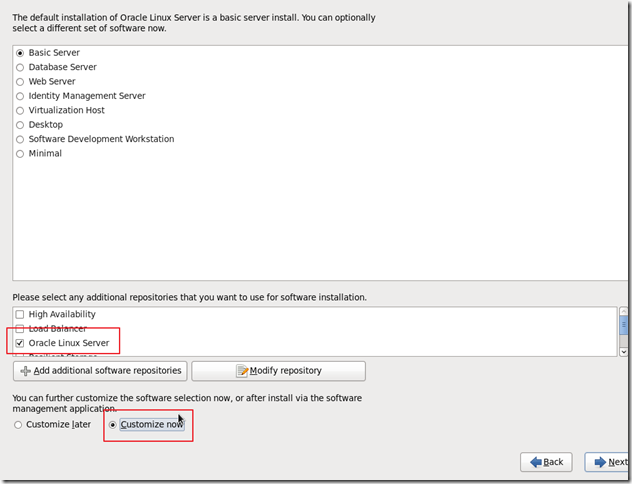Viewport: 632px width, 484px height.
Task: Pick Identity Management Server option
Action: pos(20,96)
